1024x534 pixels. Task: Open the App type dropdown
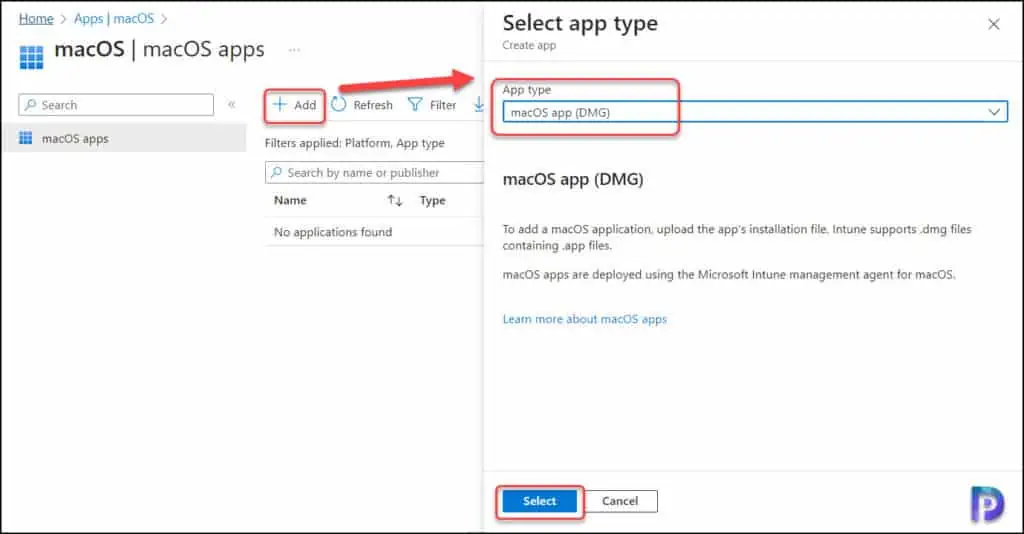tap(755, 112)
